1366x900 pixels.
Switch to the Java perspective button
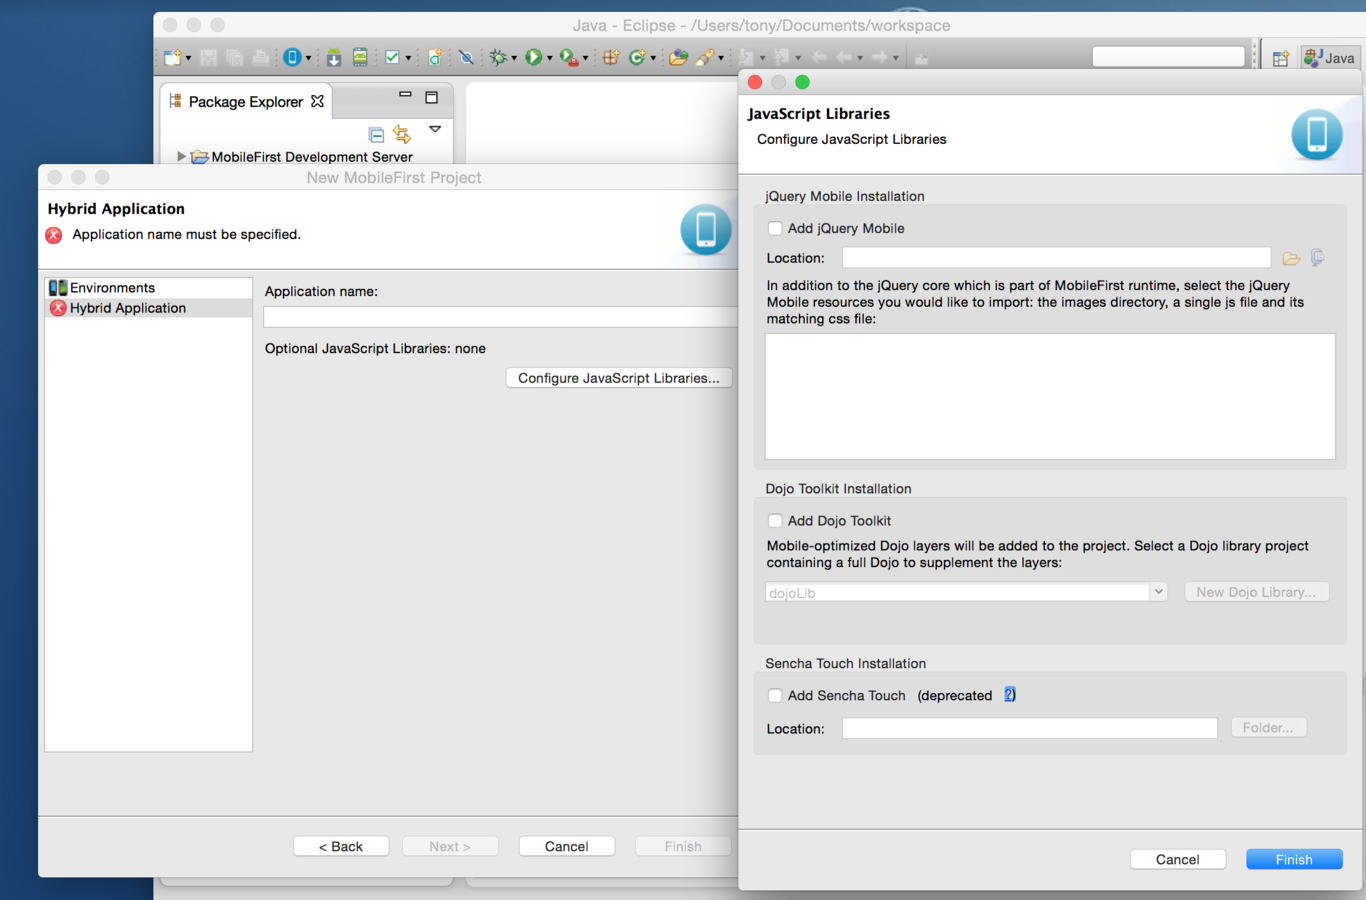click(x=1329, y=58)
